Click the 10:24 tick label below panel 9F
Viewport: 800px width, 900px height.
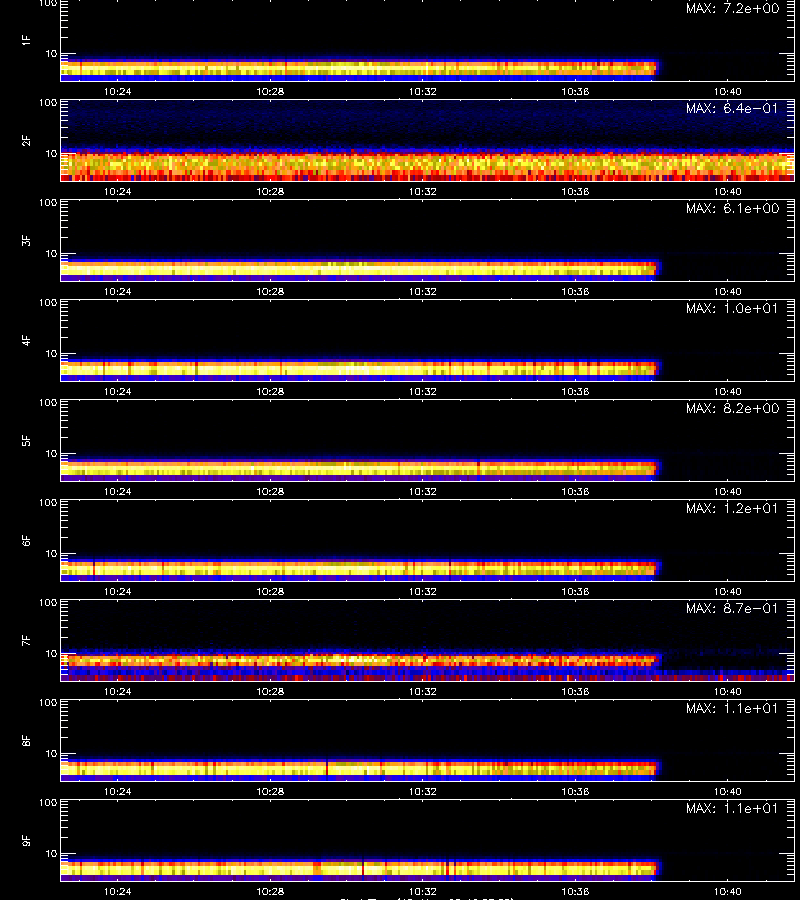pos(118,891)
